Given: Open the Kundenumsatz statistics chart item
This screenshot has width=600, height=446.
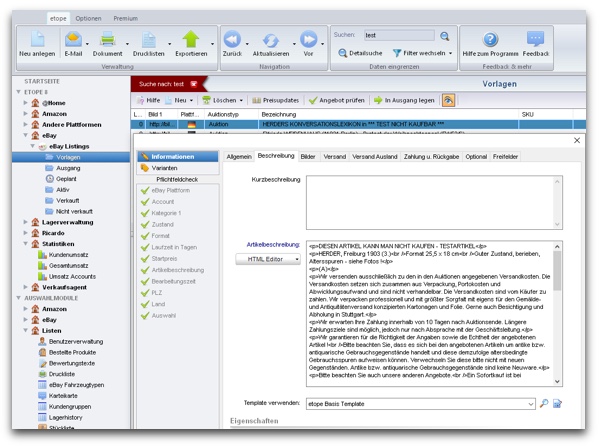Looking at the screenshot, I should (63, 255).
